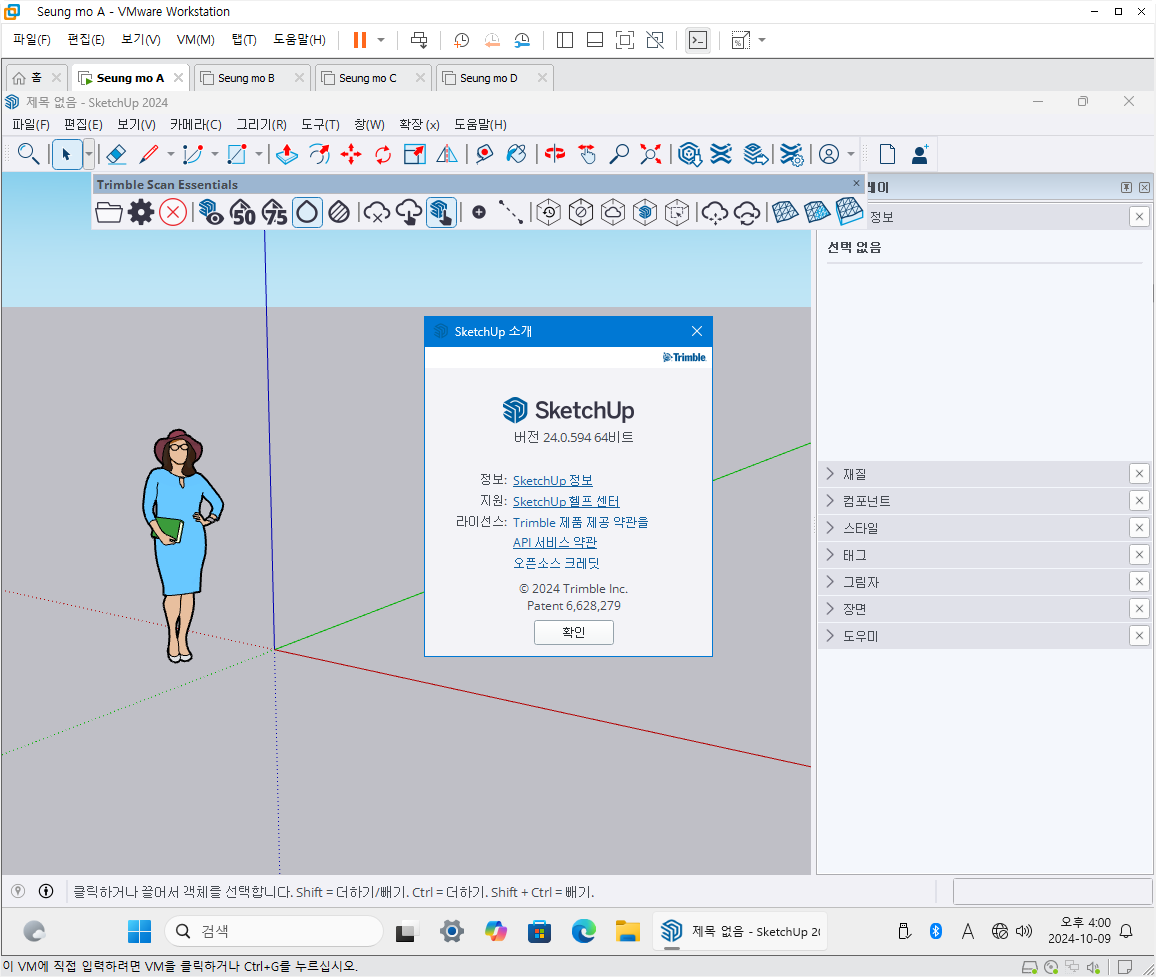This screenshot has width=1156, height=977.
Task: Pick the Move tool with four arrows
Action: click(351, 154)
